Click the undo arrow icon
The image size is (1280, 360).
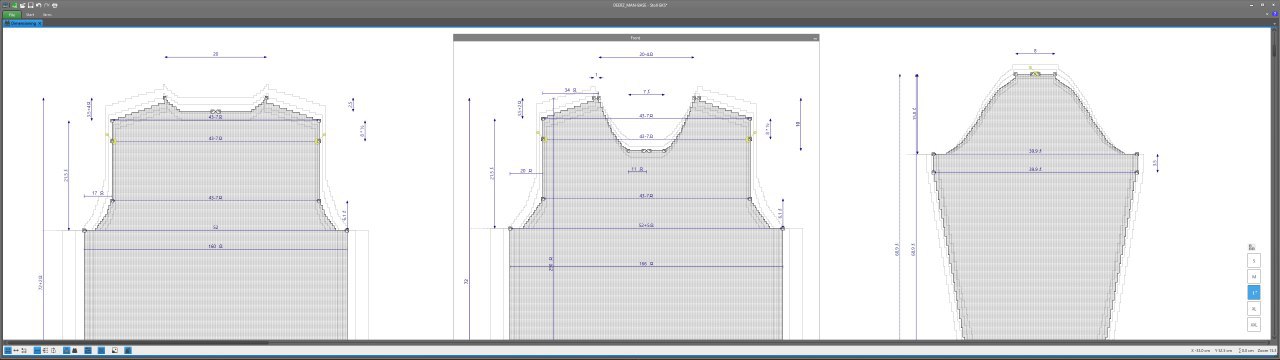38,5
